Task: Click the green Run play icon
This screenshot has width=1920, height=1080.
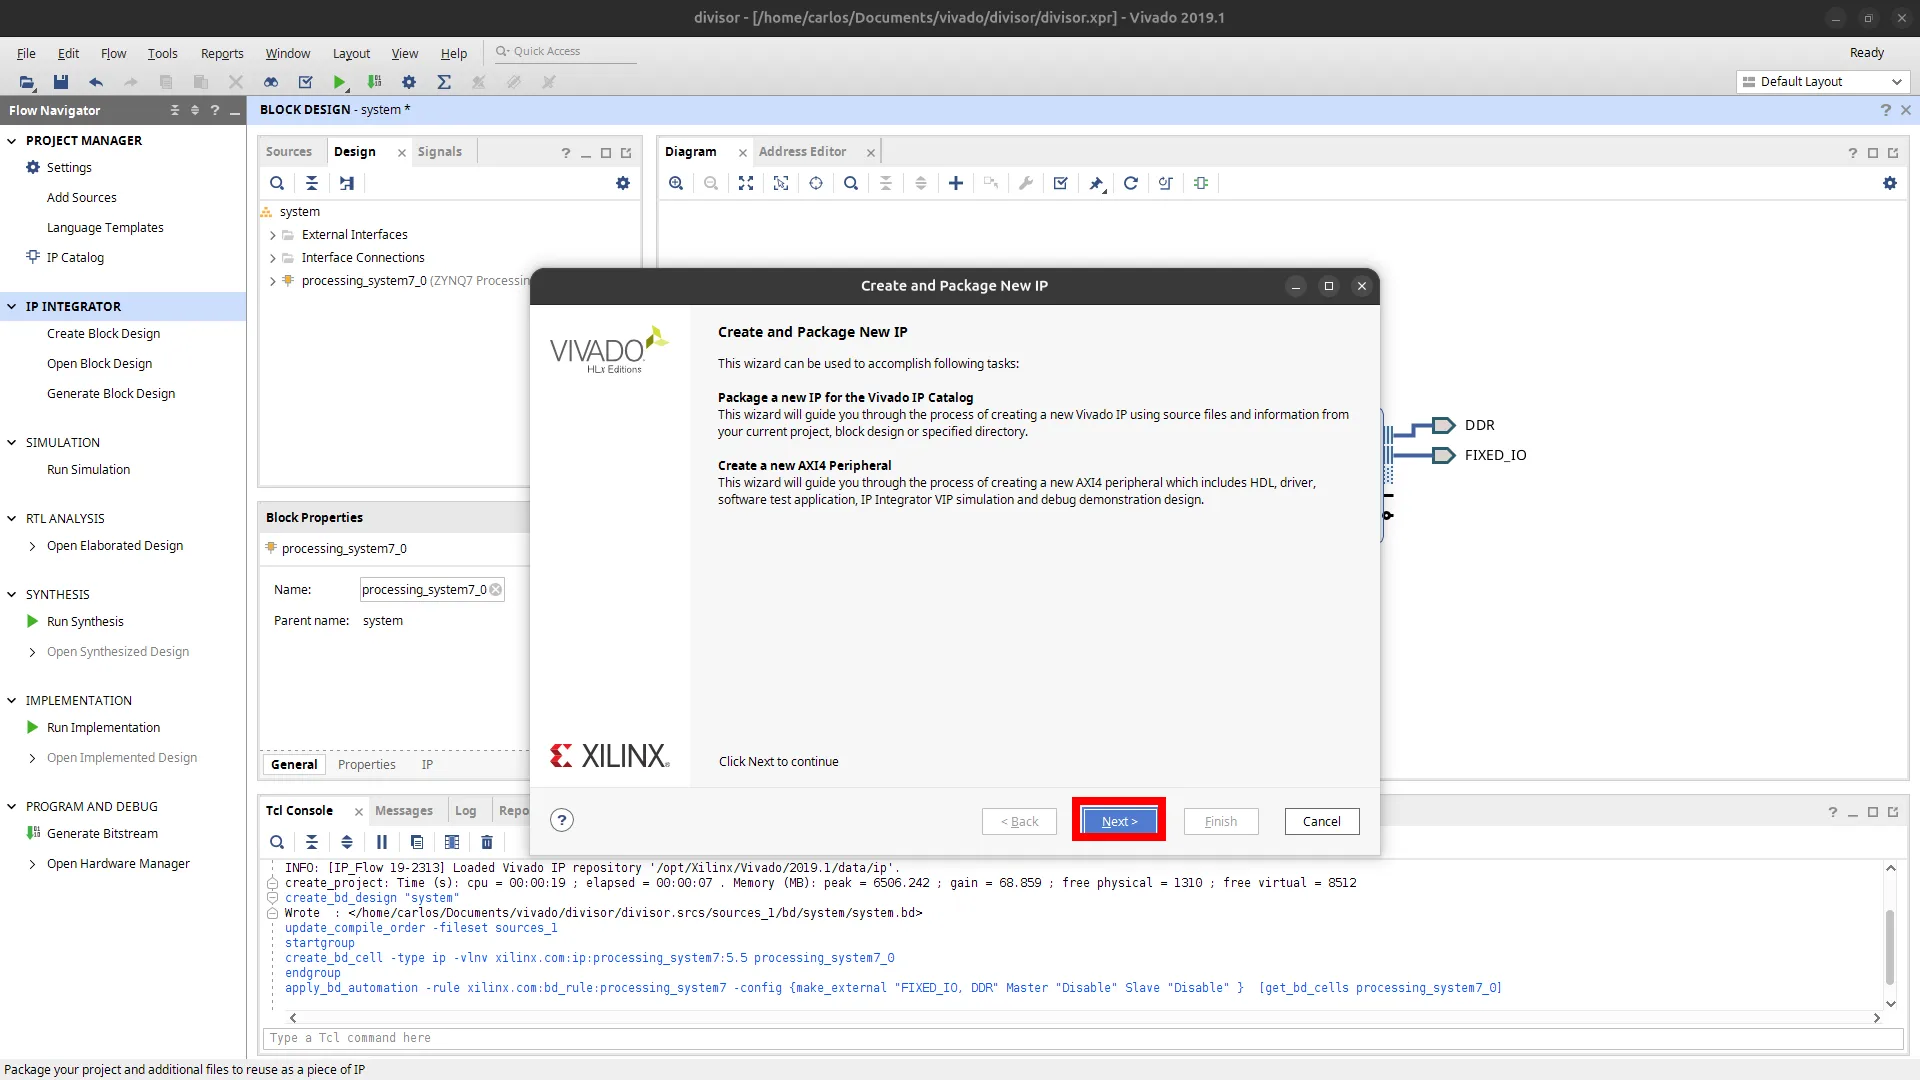Action: click(340, 82)
